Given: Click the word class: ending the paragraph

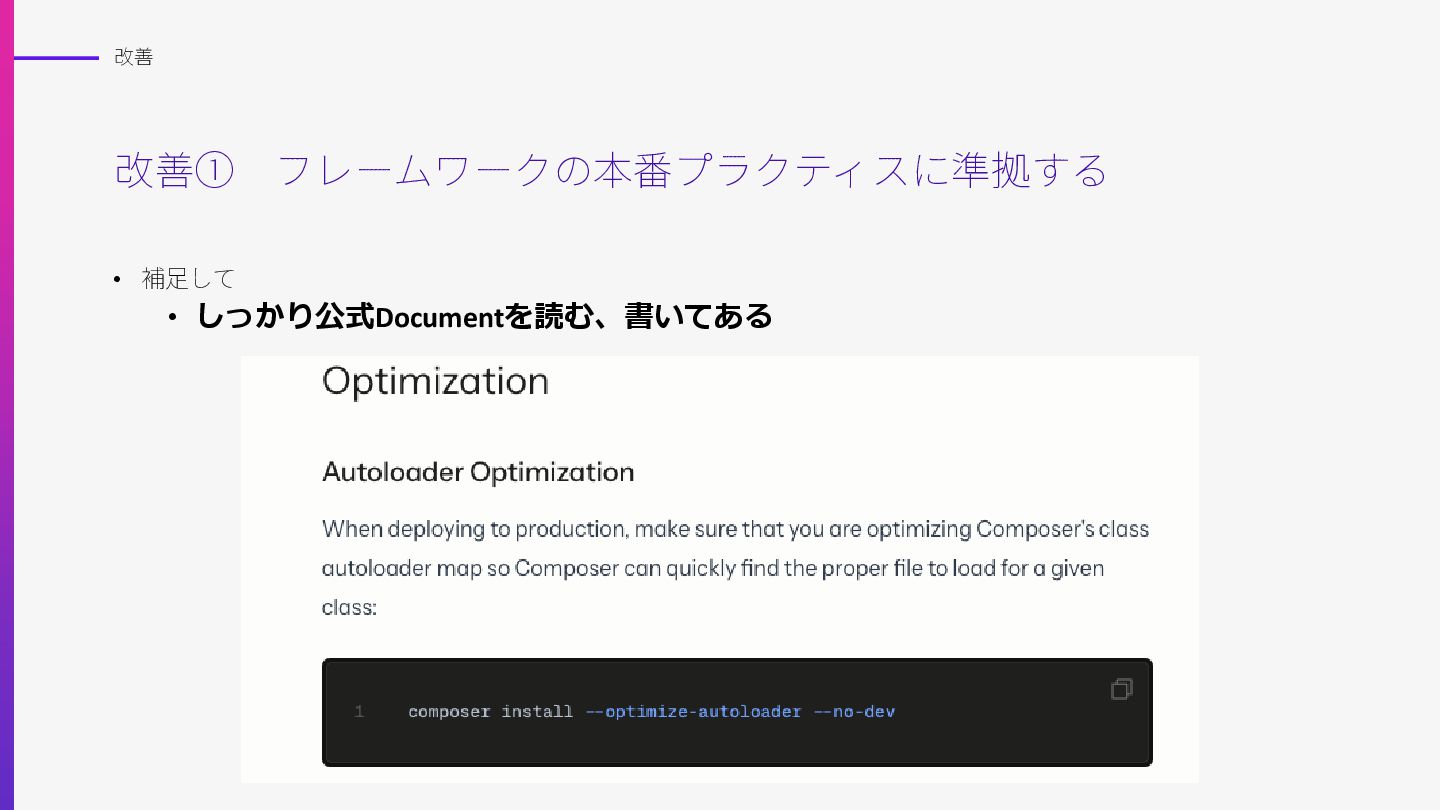Looking at the screenshot, I should [x=349, y=607].
